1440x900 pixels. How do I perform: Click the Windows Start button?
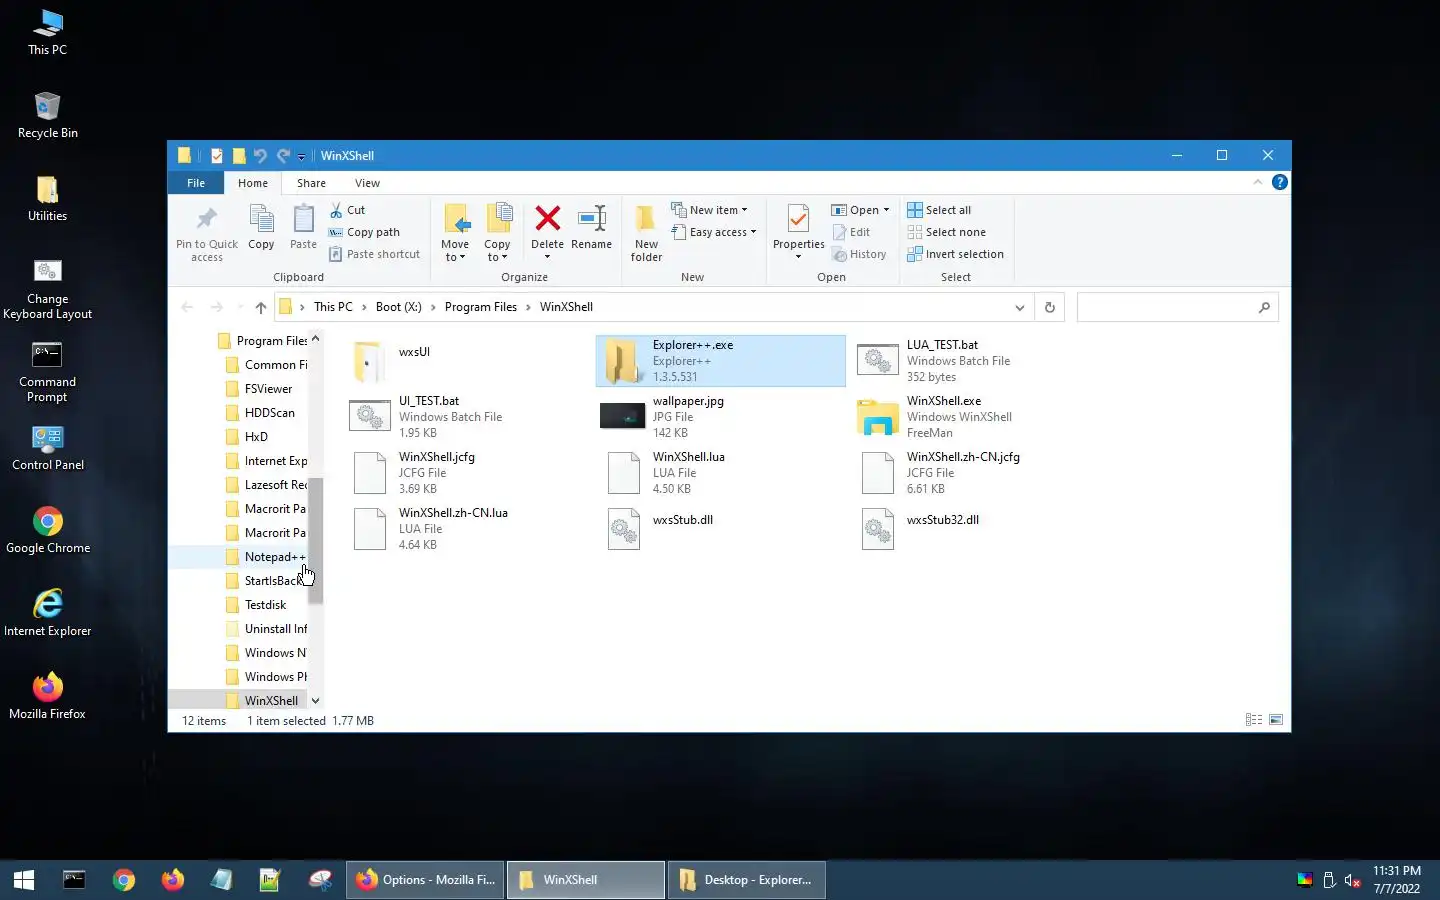pyautogui.click(x=24, y=880)
